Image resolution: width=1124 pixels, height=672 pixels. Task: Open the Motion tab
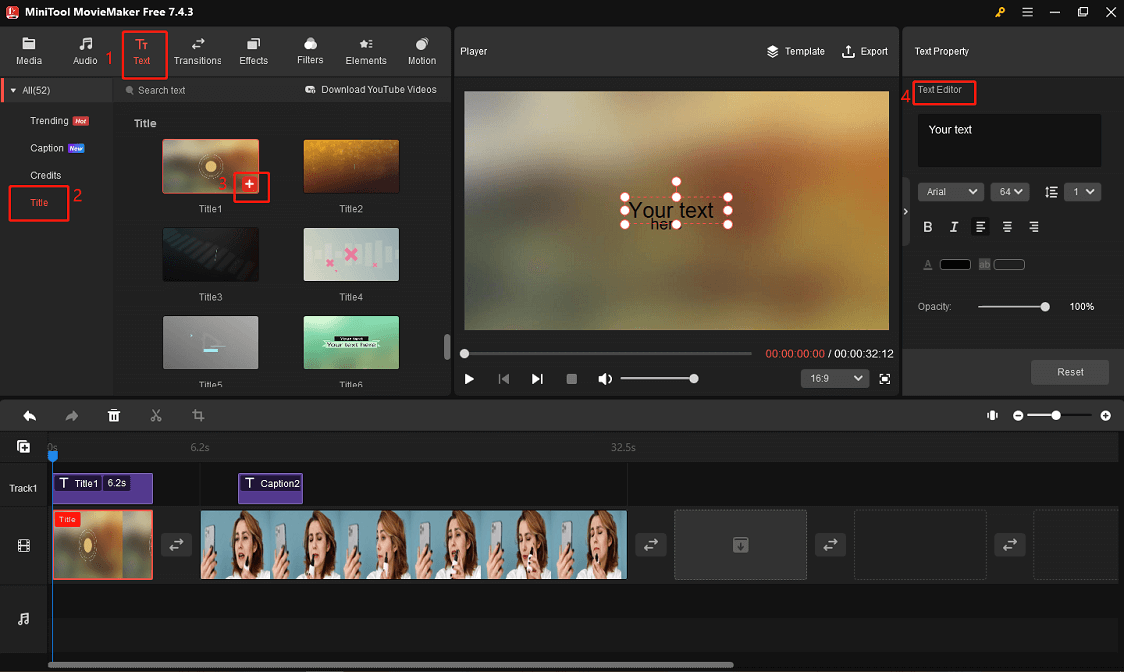click(422, 52)
